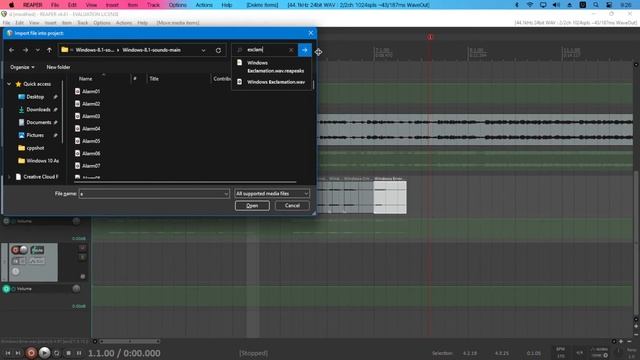Screen dimensions: 640x360
Task: Open Options menu in macOS menu bar
Action: (178, 5)
